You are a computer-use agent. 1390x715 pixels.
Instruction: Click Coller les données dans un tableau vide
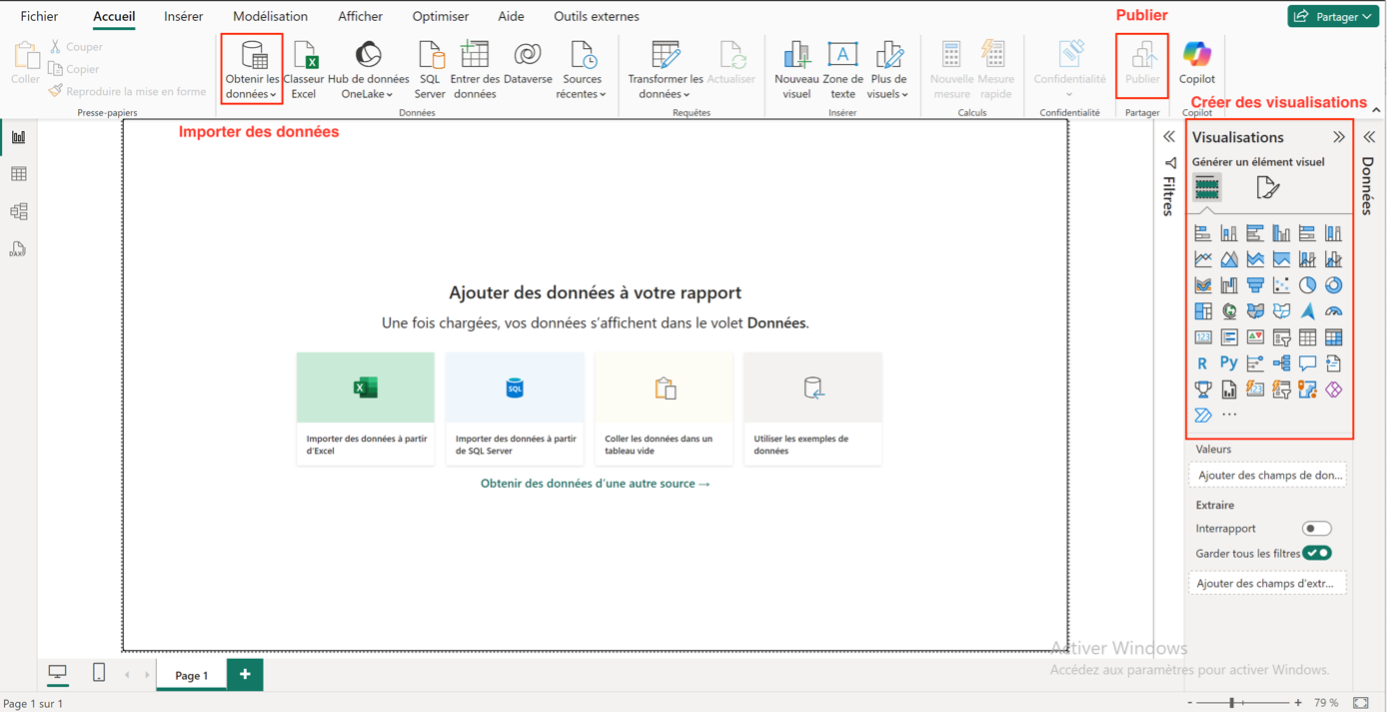663,408
